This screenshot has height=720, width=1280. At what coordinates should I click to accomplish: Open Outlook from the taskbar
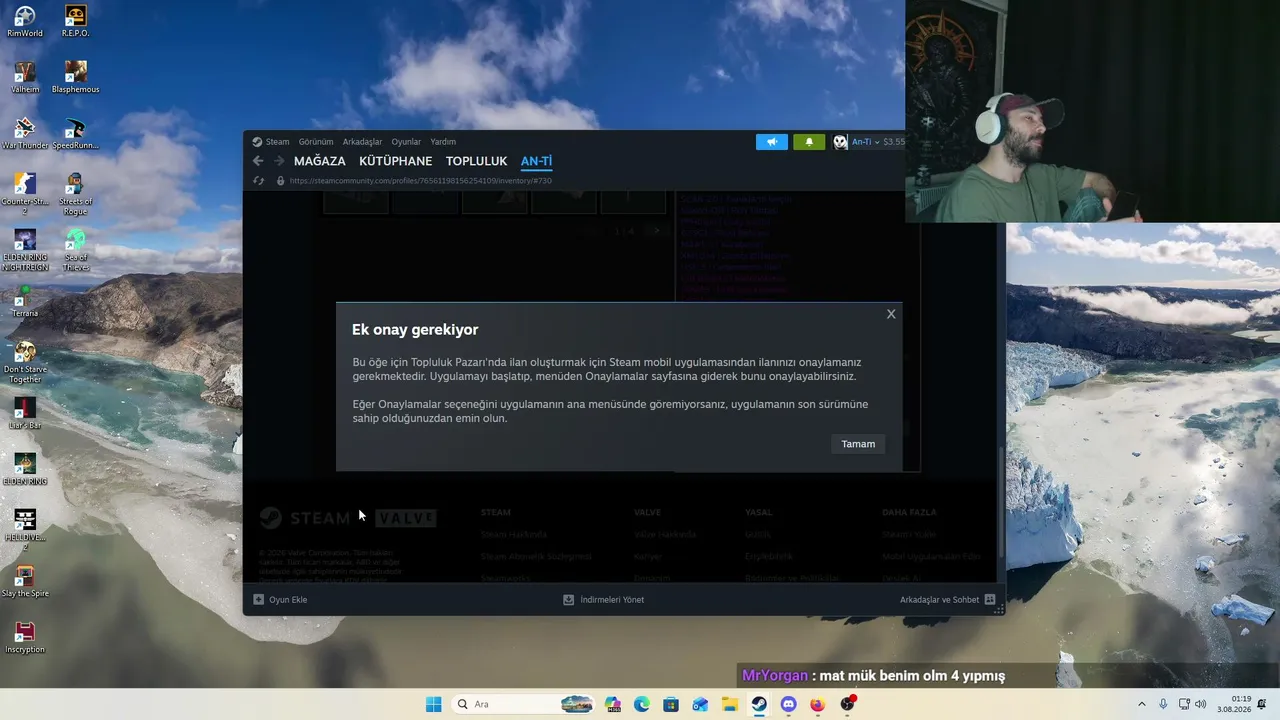click(701, 704)
